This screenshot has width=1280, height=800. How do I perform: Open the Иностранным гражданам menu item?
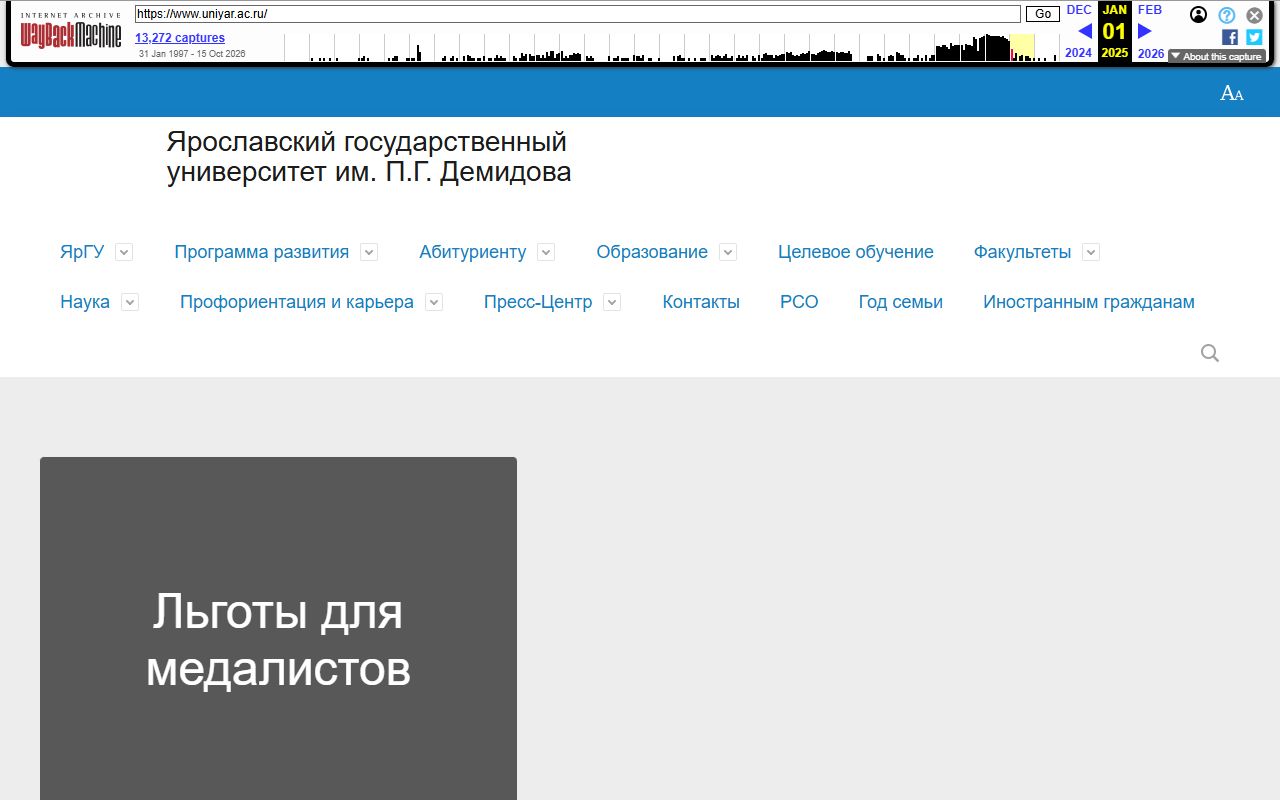point(1089,302)
